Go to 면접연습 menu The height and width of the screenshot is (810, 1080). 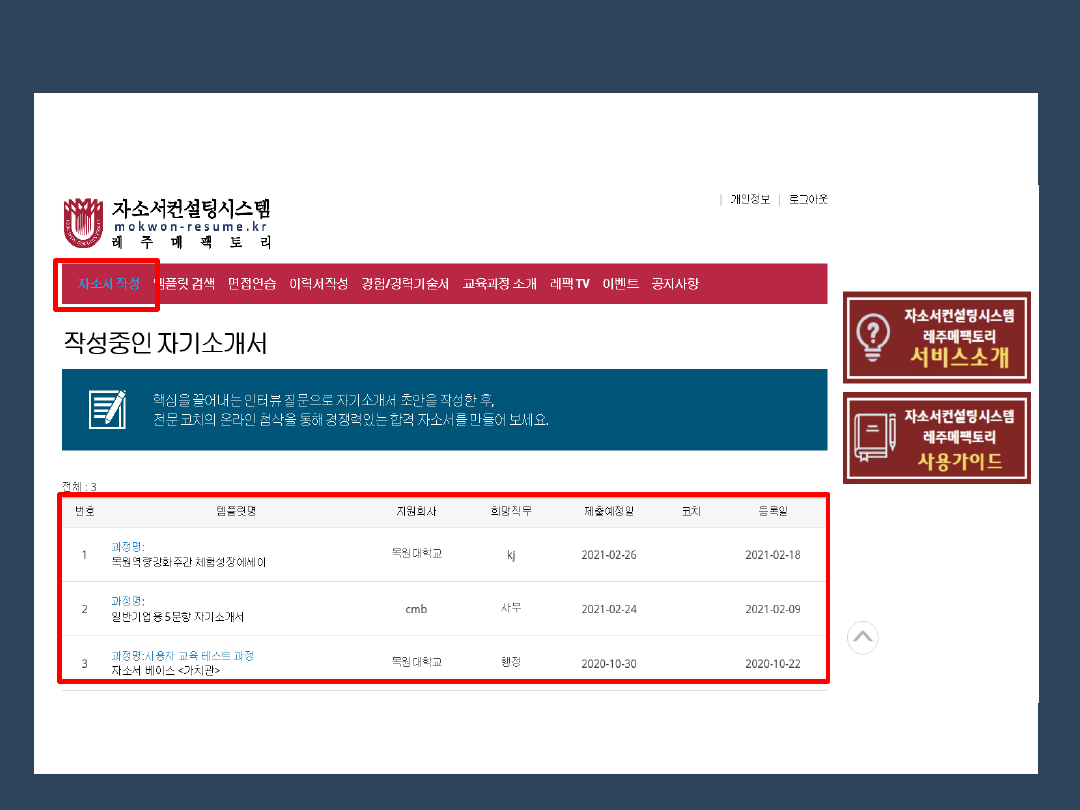(x=252, y=284)
